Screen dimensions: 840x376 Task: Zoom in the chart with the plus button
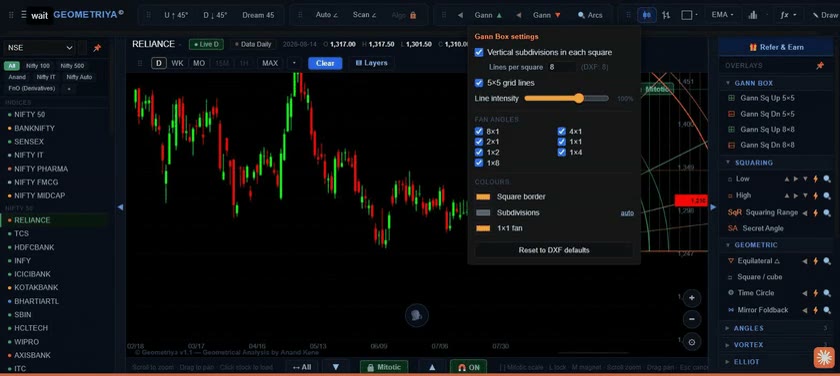(x=692, y=298)
